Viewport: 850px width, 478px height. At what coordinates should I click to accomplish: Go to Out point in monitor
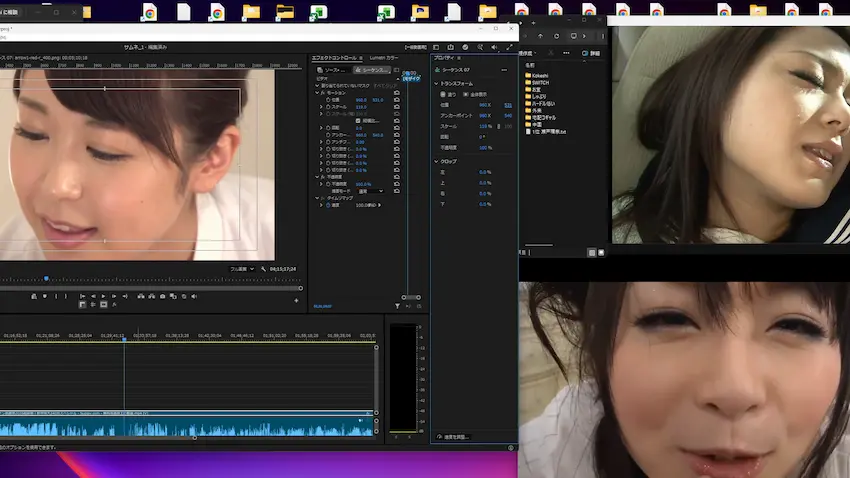tap(125, 296)
